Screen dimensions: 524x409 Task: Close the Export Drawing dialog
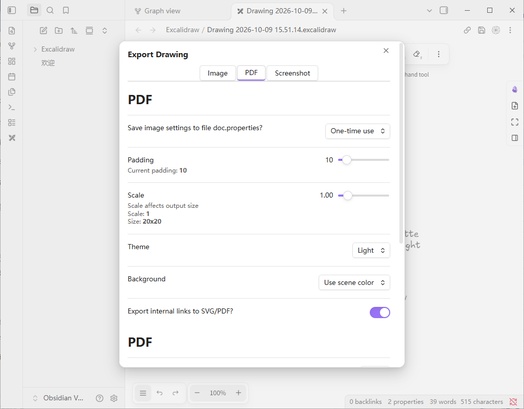386,50
